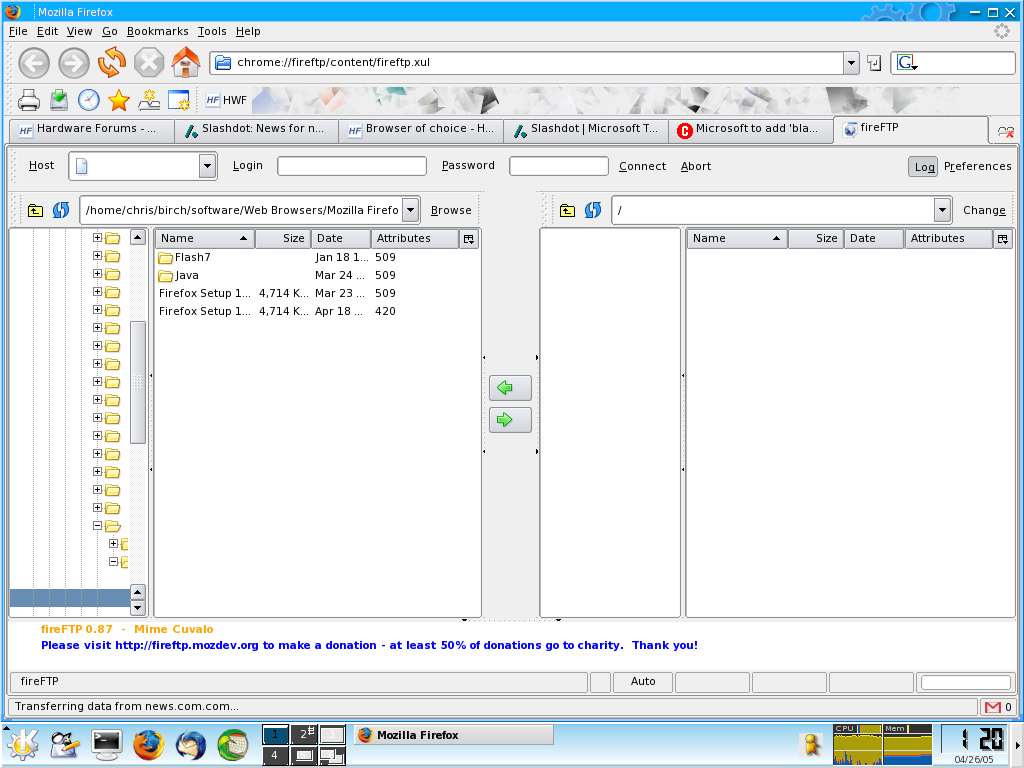Go up one local directory
The height and width of the screenshot is (768, 1024).
35,210
